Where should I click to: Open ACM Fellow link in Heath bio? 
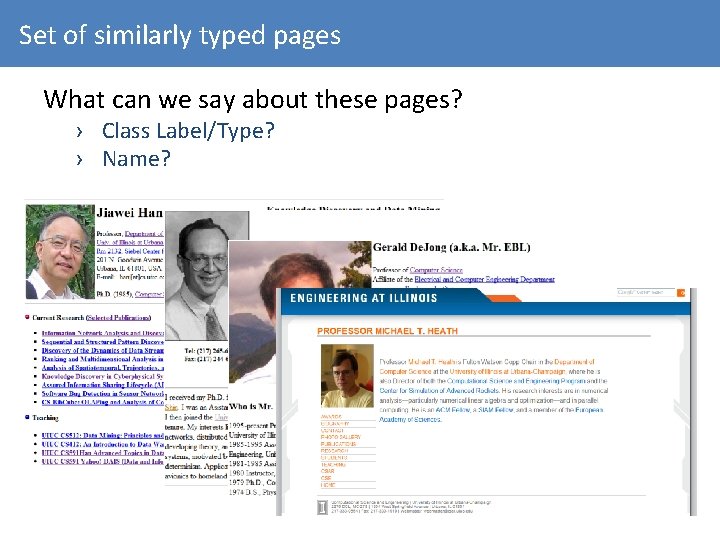point(452,410)
